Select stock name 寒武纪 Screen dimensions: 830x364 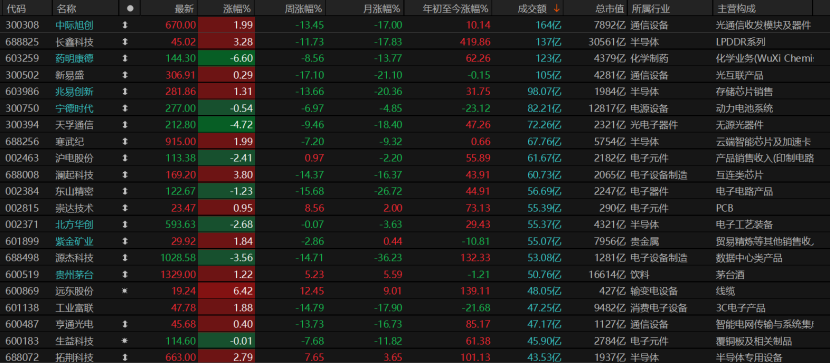coord(69,141)
